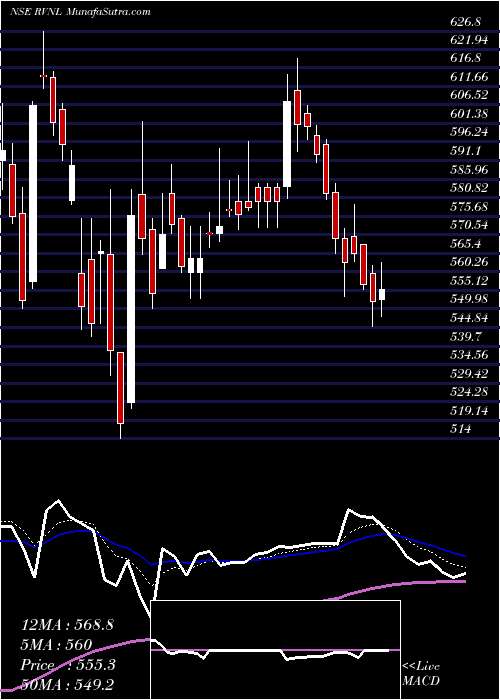This screenshot has width=500, height=700.
Task: Click inside the Live MACD inset chart box
Action: [x=276, y=650]
